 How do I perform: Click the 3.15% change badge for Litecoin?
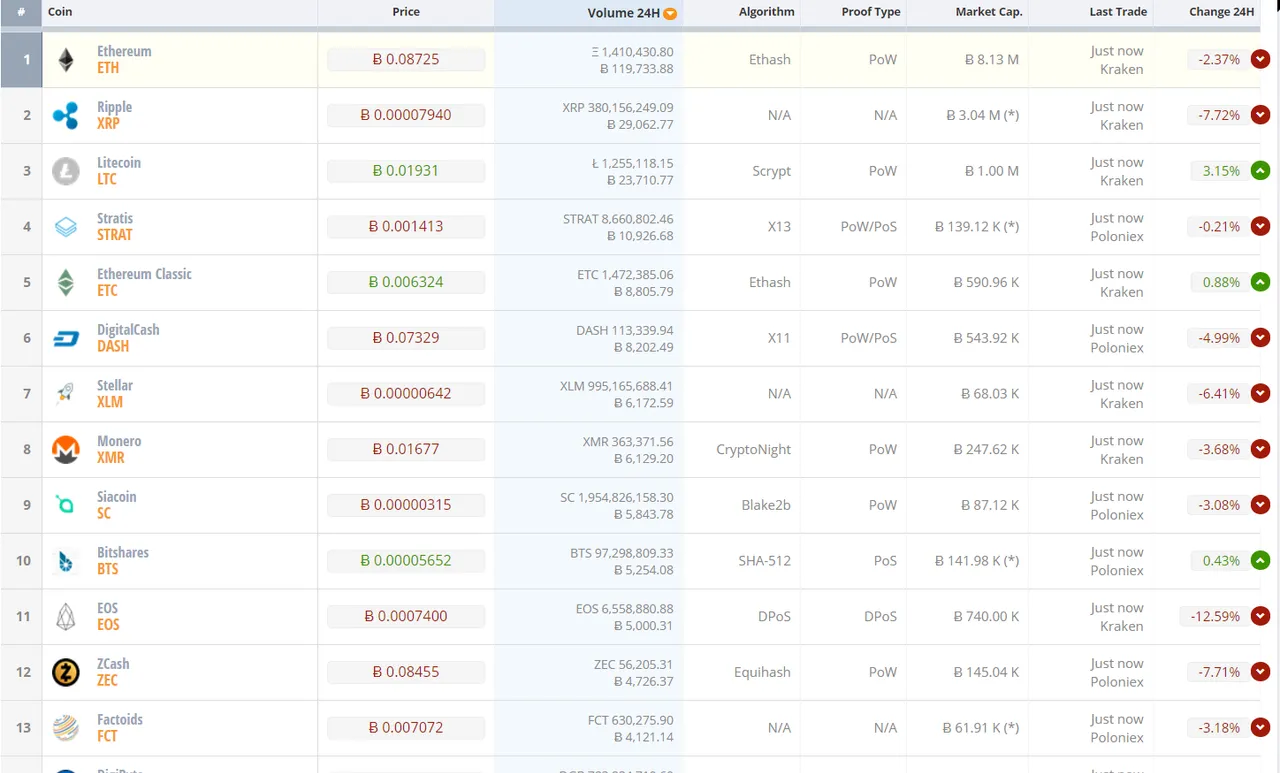1219,171
